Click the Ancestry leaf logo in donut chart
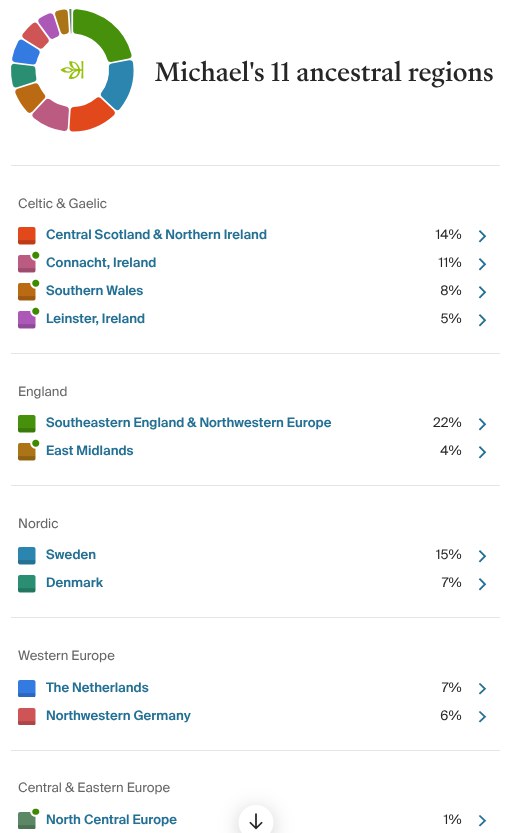506x833 pixels. 72,70
